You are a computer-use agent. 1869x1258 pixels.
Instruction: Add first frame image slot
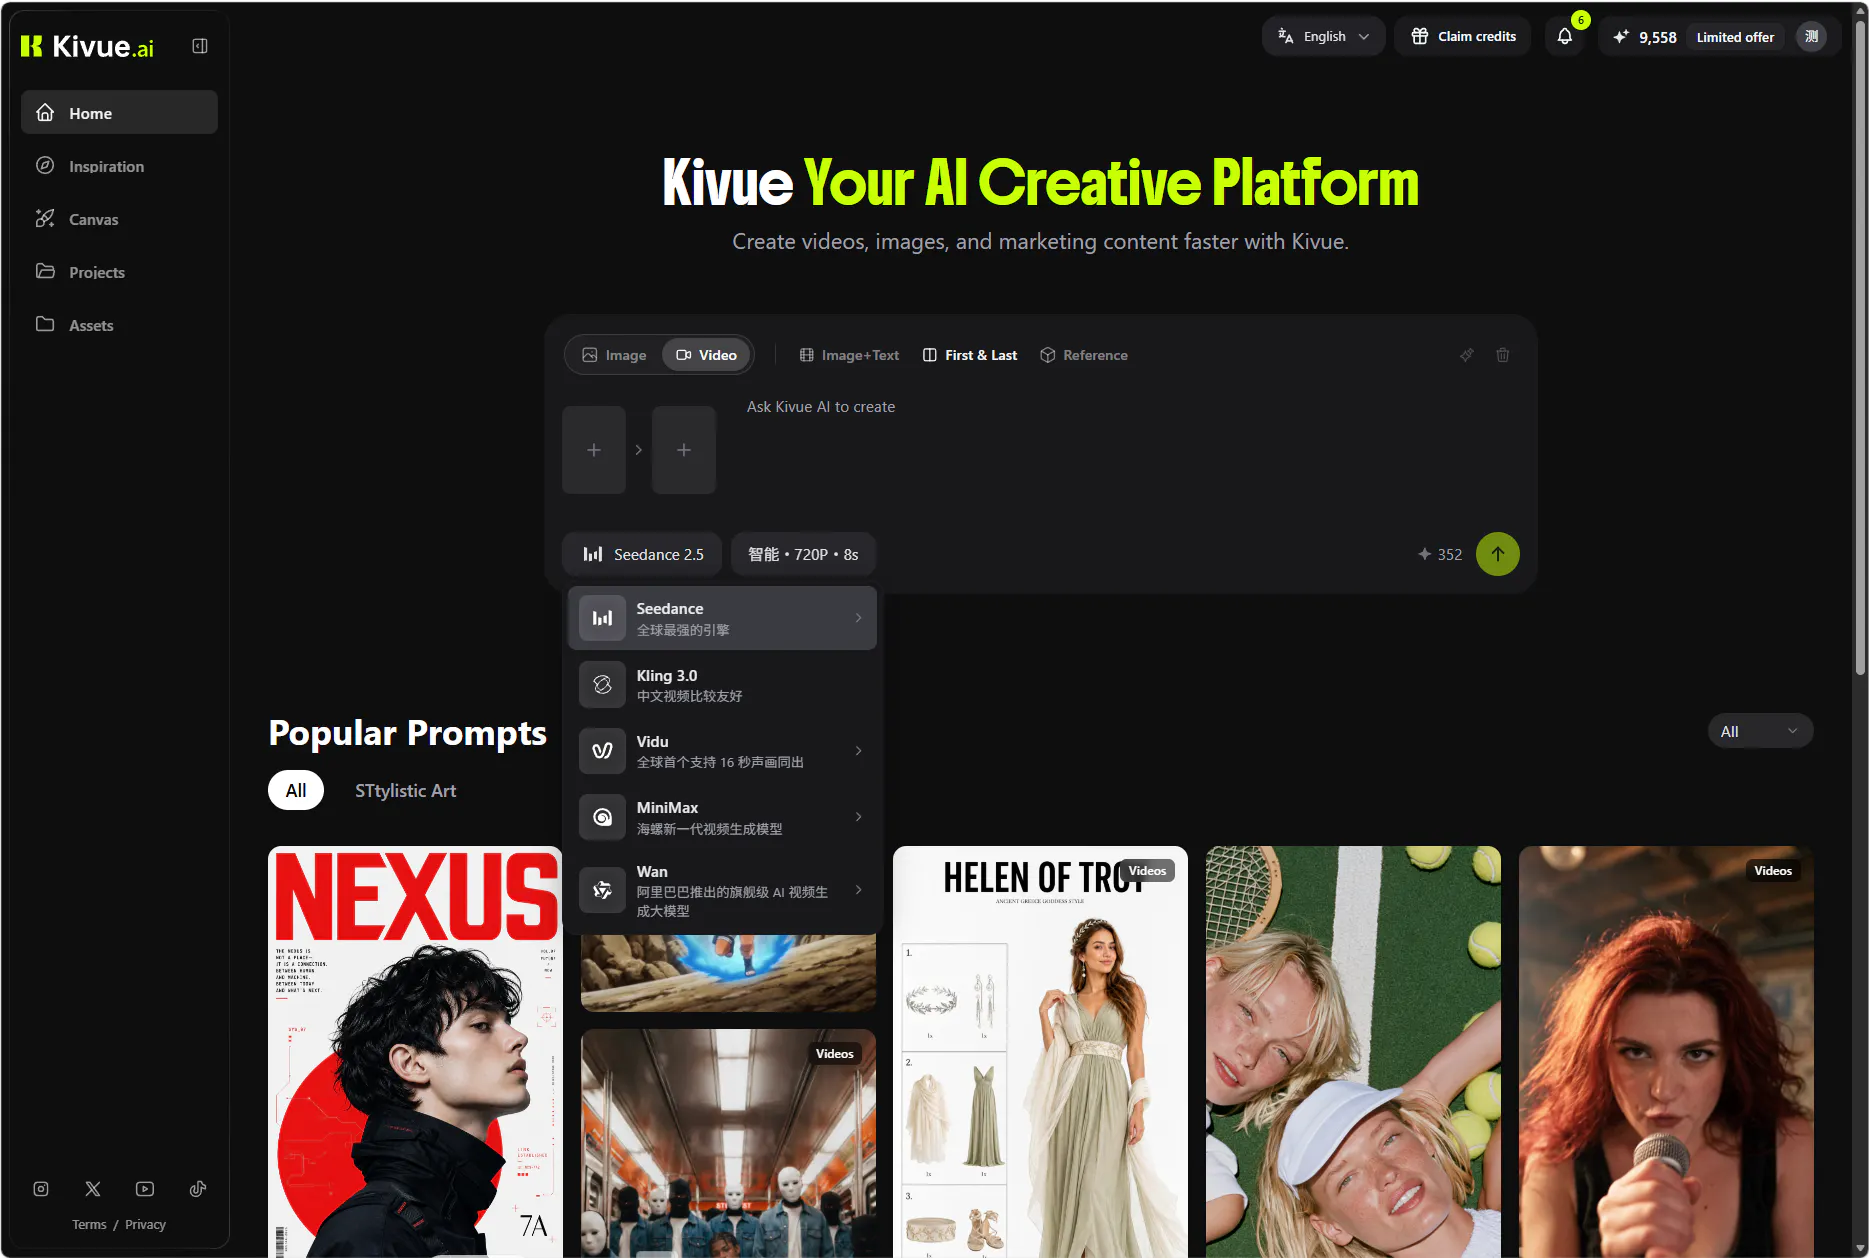click(x=594, y=450)
